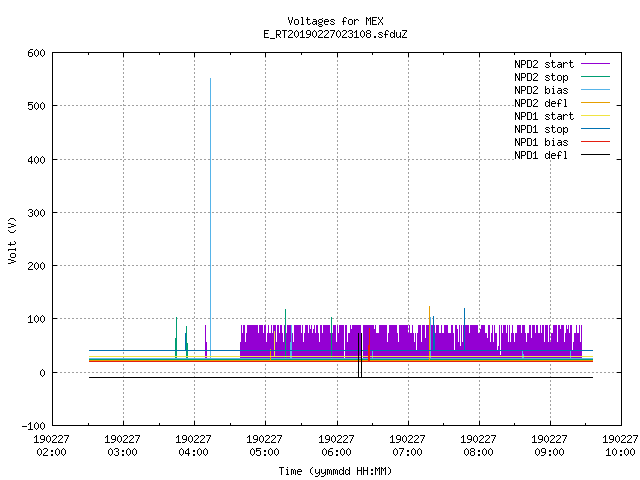The width and height of the screenshot is (640, 480).
Task: Click the x-axis tick label 10:00
Action: point(620,452)
